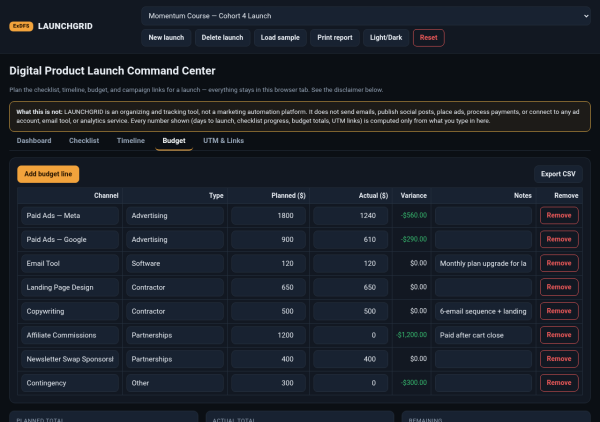Open Type dropdown for Affiliate Commissions

click(175, 335)
